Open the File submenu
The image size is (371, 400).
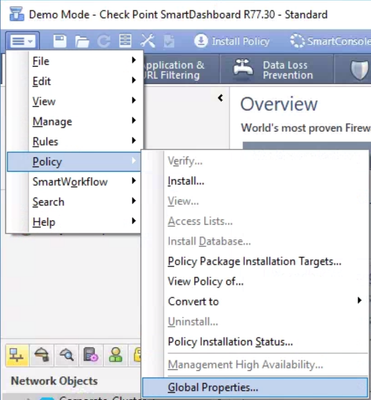pyautogui.click(x=75, y=61)
